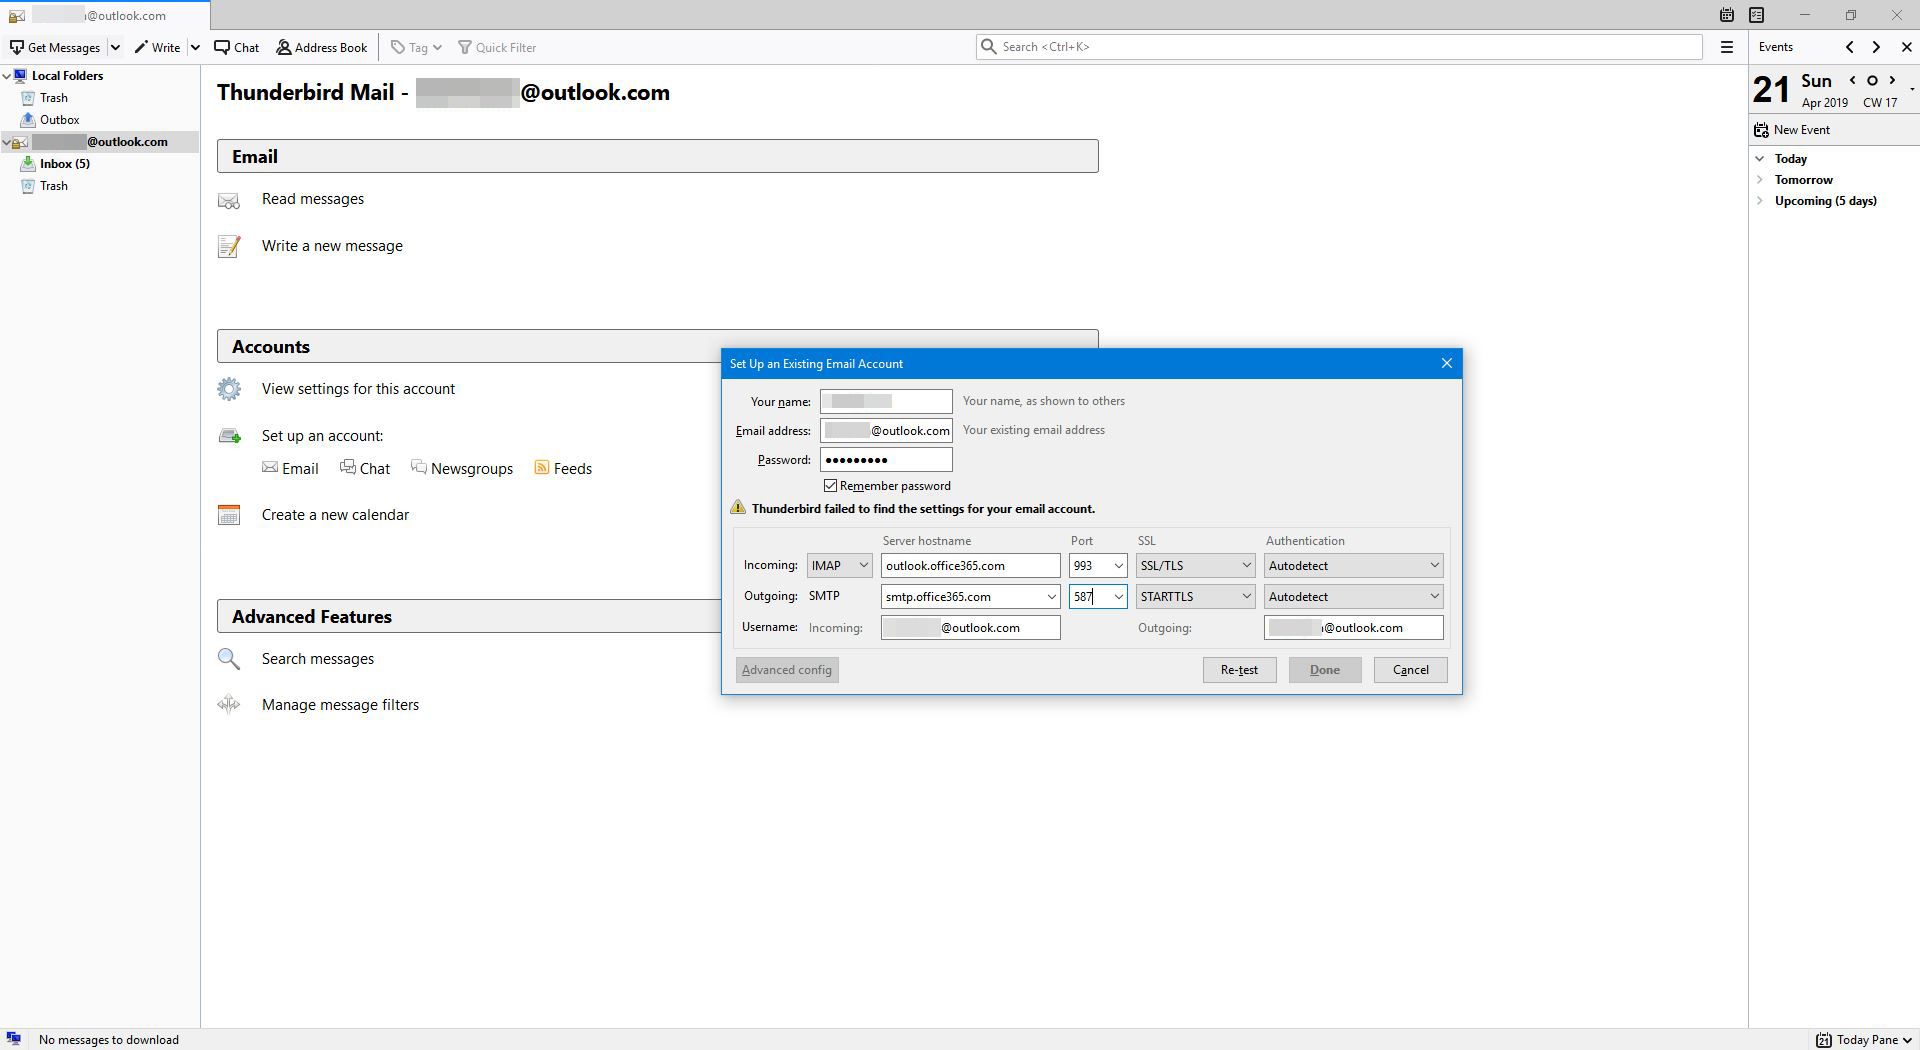Viewport: 1920px width, 1050px height.
Task: Open Manage message filters
Action: coord(340,705)
